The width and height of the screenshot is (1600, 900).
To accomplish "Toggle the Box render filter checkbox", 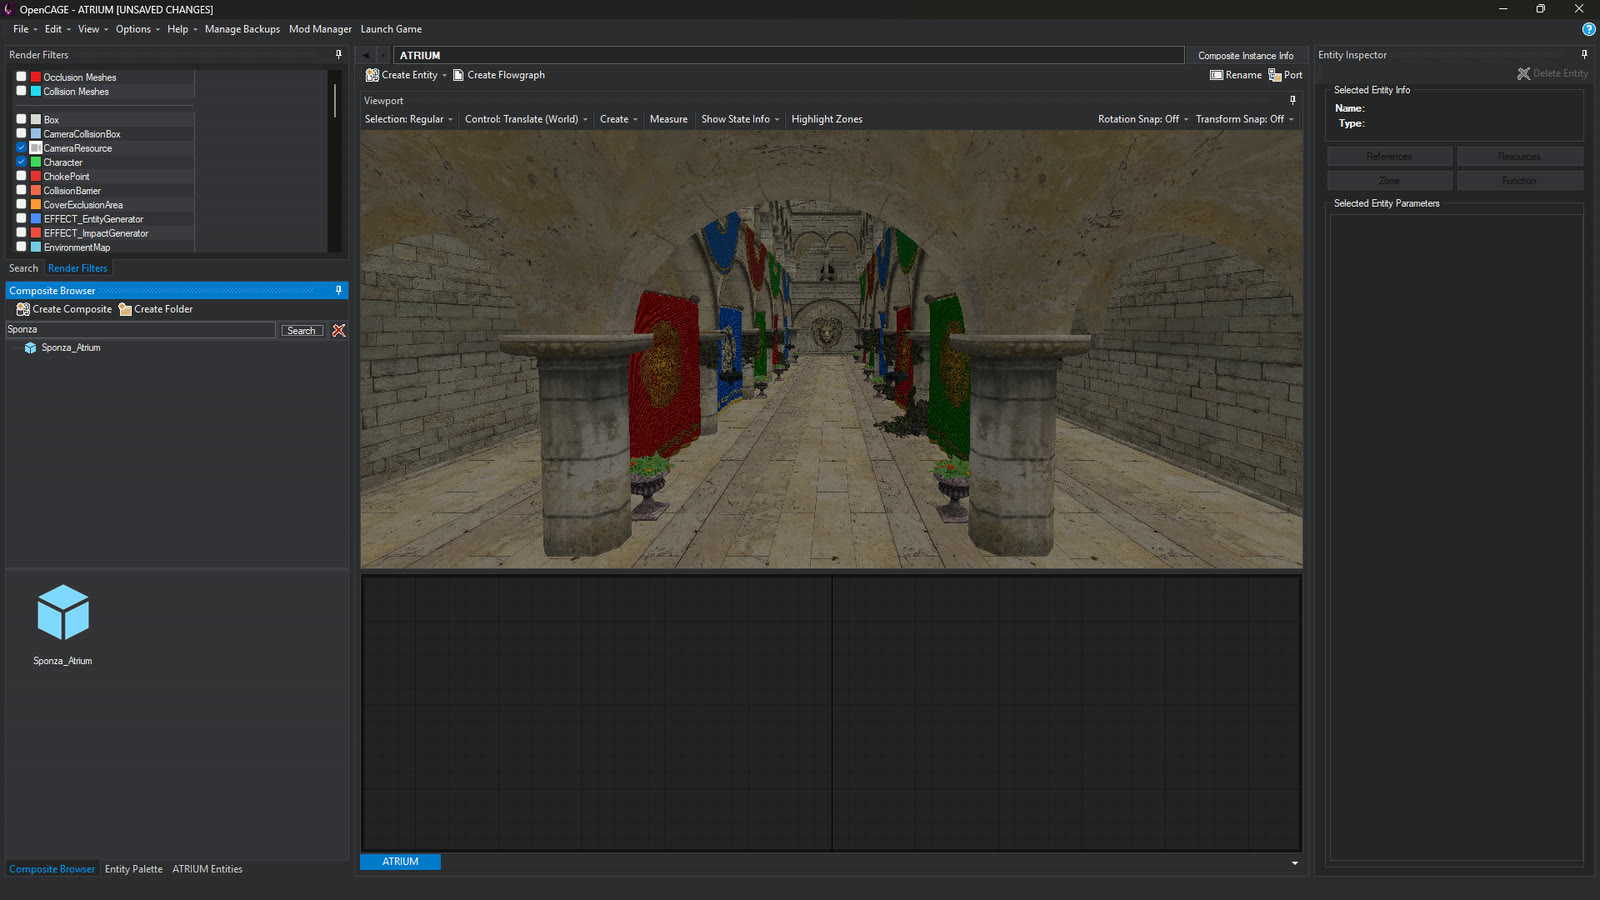I will click(21, 119).
